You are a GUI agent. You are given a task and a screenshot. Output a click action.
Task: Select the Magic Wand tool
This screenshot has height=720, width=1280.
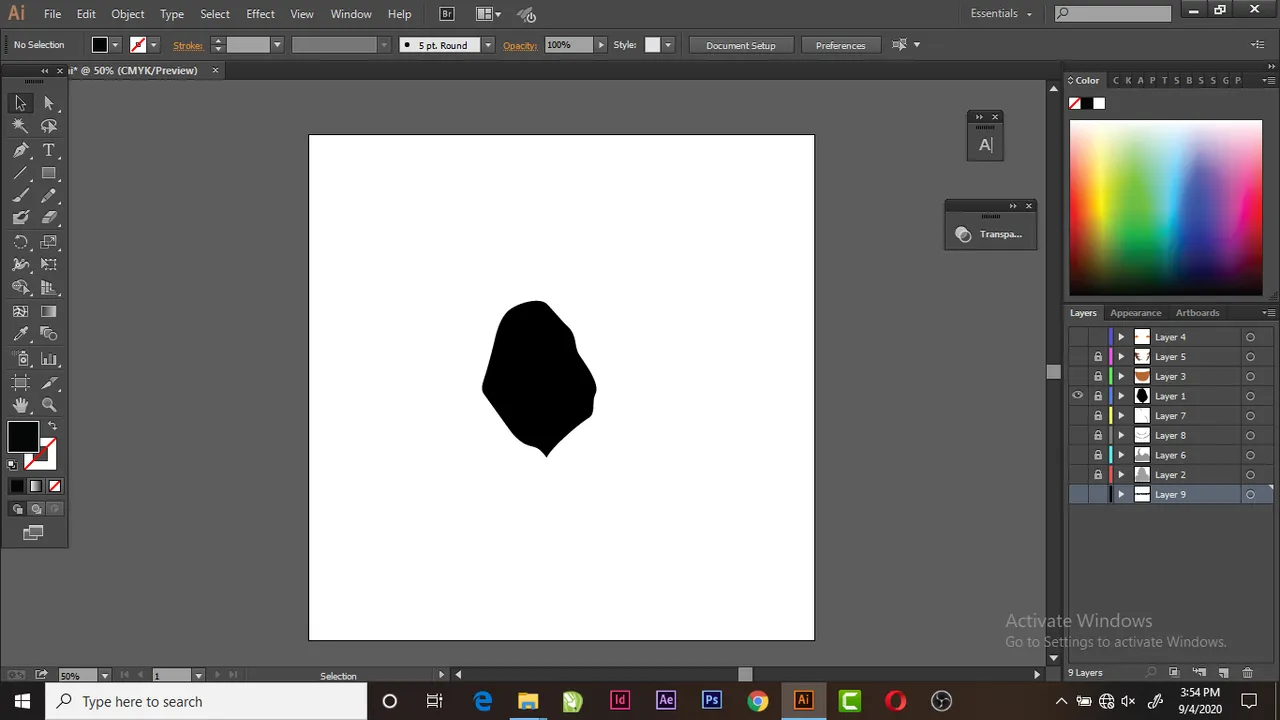tap(20, 126)
